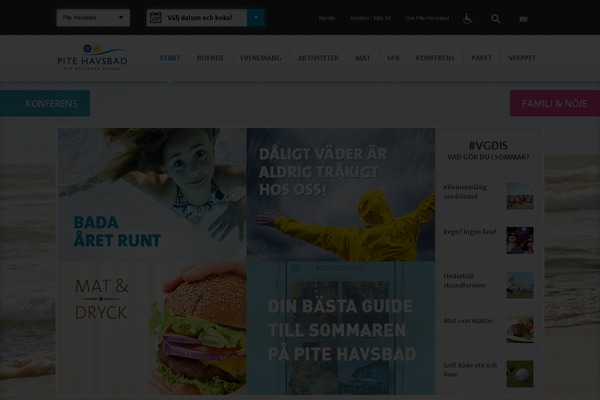Screen dimensions: 600x400
Task: Select the EVENEMANG menu item
Action: click(x=261, y=58)
